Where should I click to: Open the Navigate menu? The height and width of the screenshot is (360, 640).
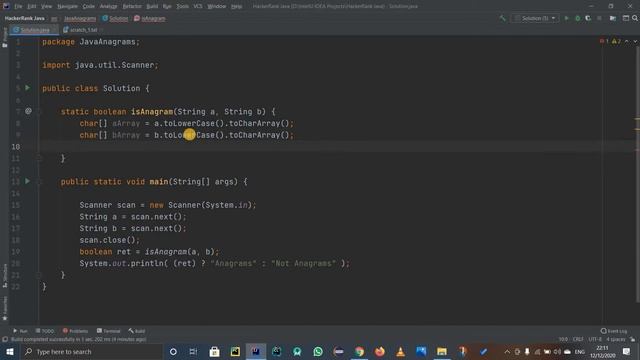click(67, 6)
